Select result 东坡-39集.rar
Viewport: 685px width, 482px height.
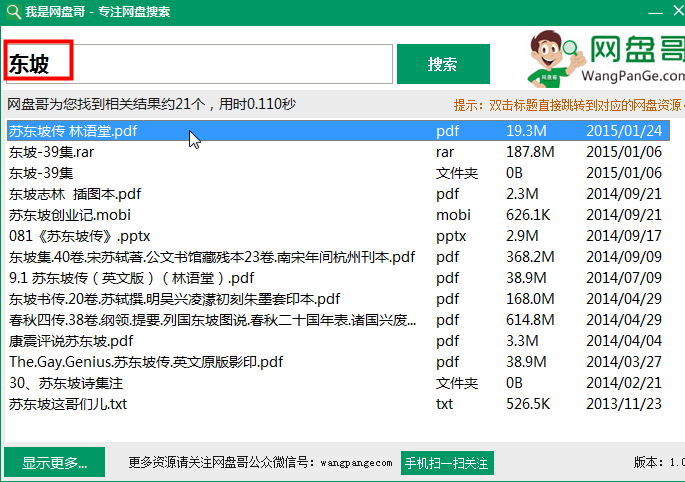(x=338, y=152)
